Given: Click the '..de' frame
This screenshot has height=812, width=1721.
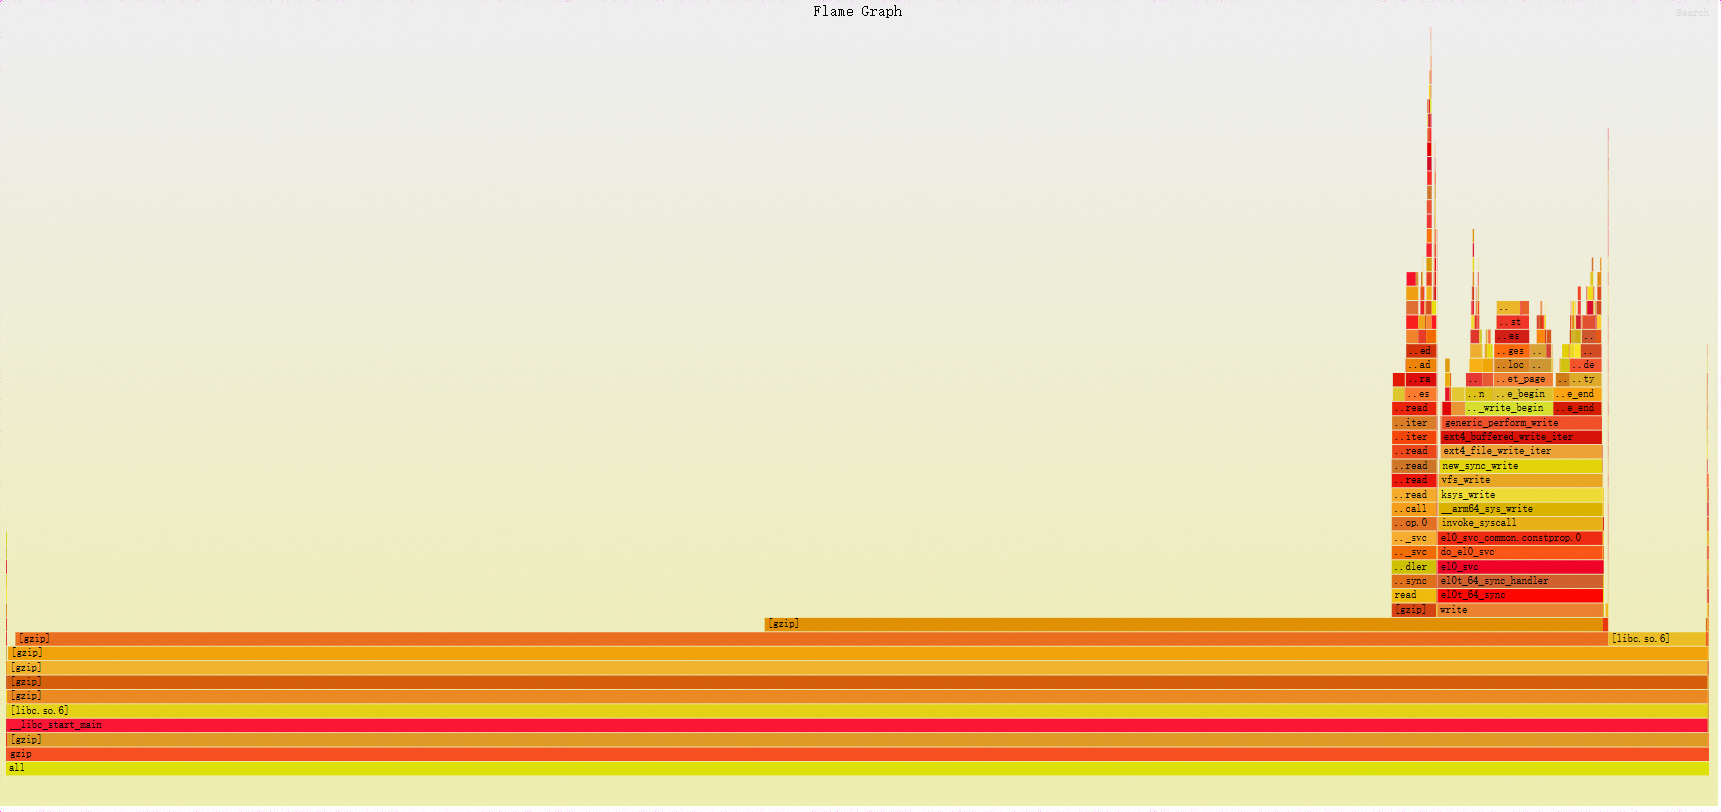Looking at the screenshot, I should pyautogui.click(x=1586, y=365).
